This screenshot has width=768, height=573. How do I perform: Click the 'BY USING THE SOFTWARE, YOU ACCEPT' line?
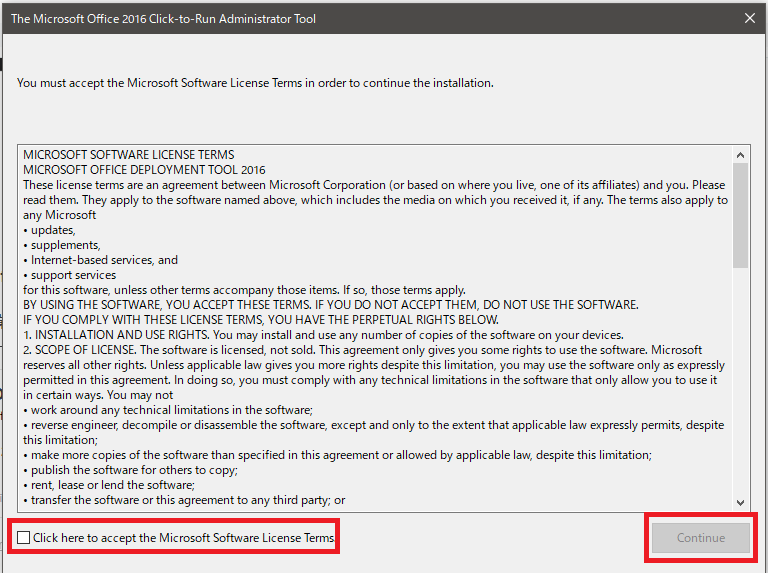(331, 305)
